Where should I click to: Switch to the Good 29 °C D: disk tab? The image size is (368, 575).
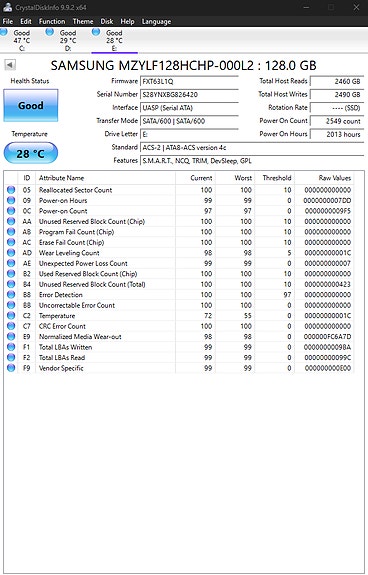(68, 40)
